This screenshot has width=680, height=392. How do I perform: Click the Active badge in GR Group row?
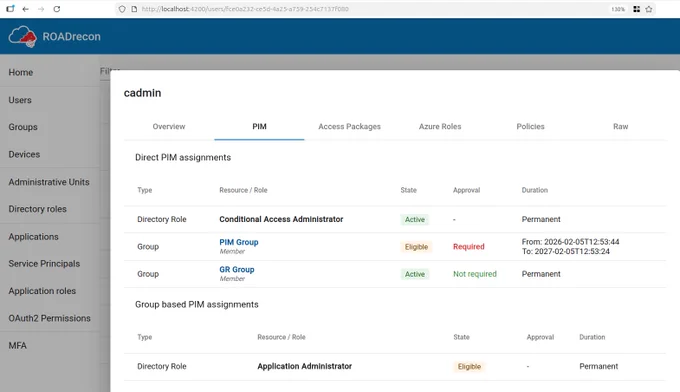pos(415,274)
